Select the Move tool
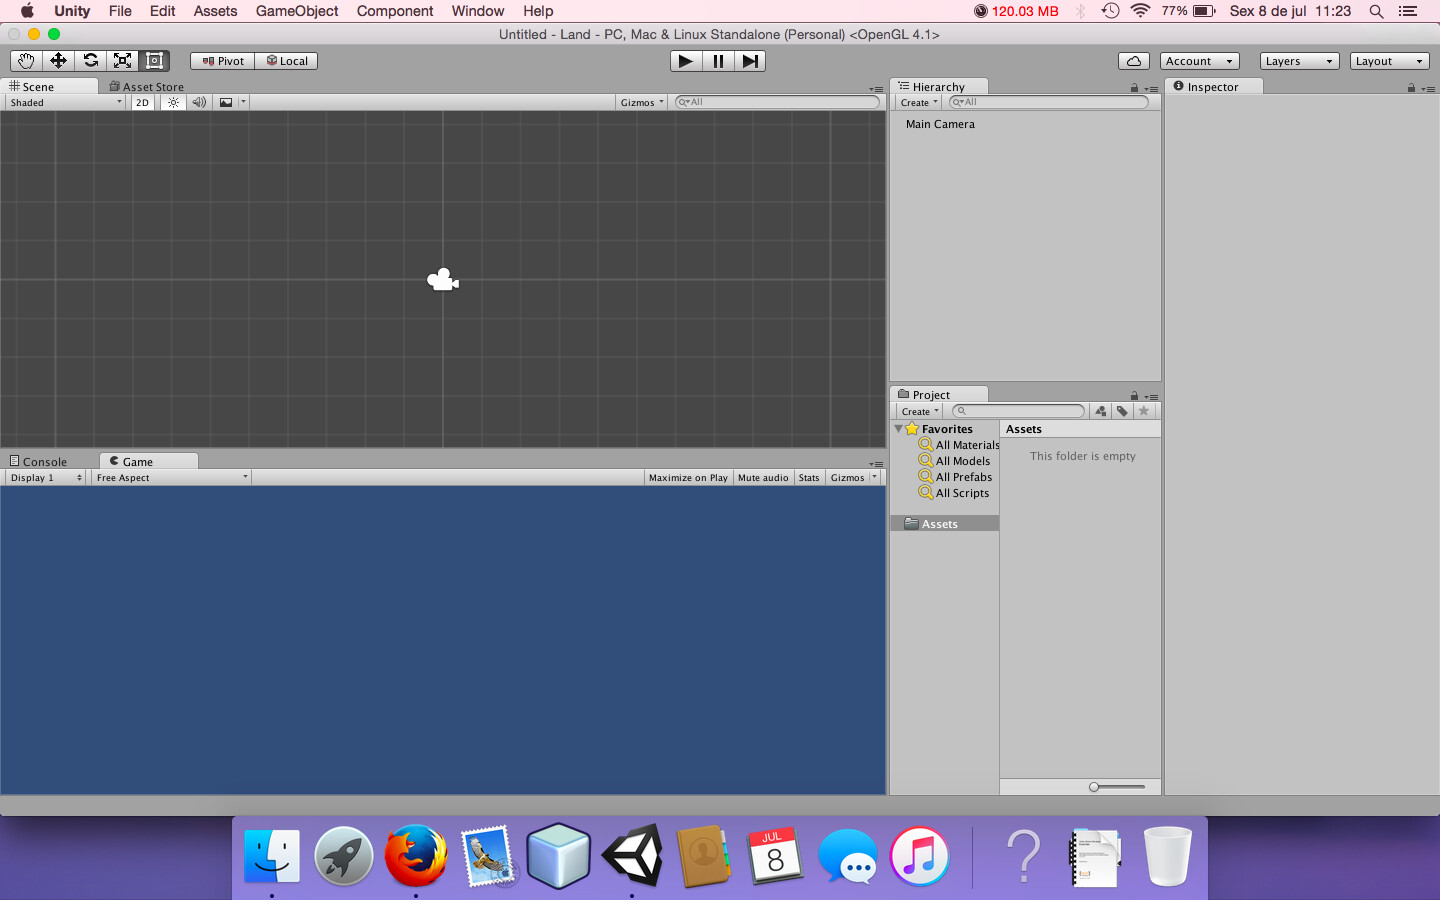This screenshot has height=900, width=1440. (x=58, y=60)
